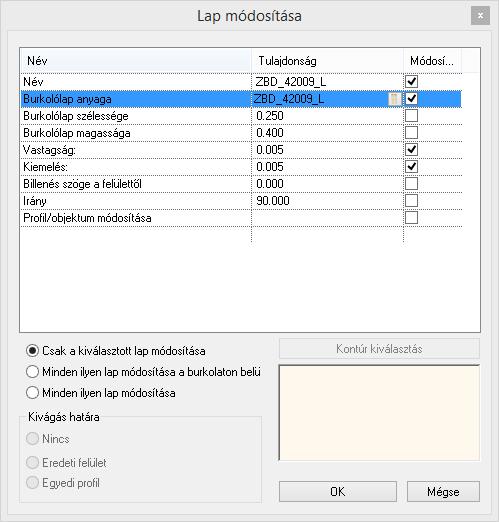Click the Vastagság value 0.005
The image size is (499, 522).
coord(270,150)
